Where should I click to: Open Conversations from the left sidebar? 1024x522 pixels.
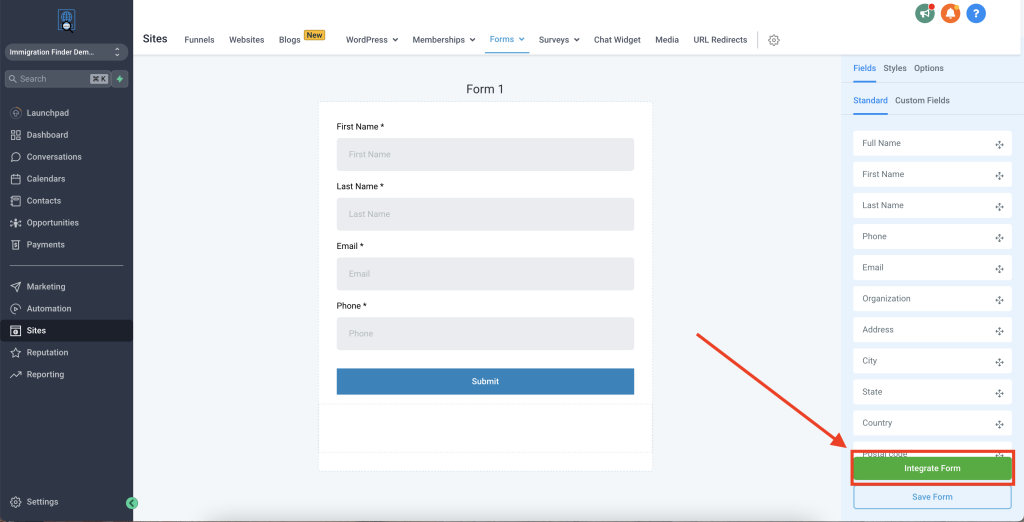tap(54, 157)
